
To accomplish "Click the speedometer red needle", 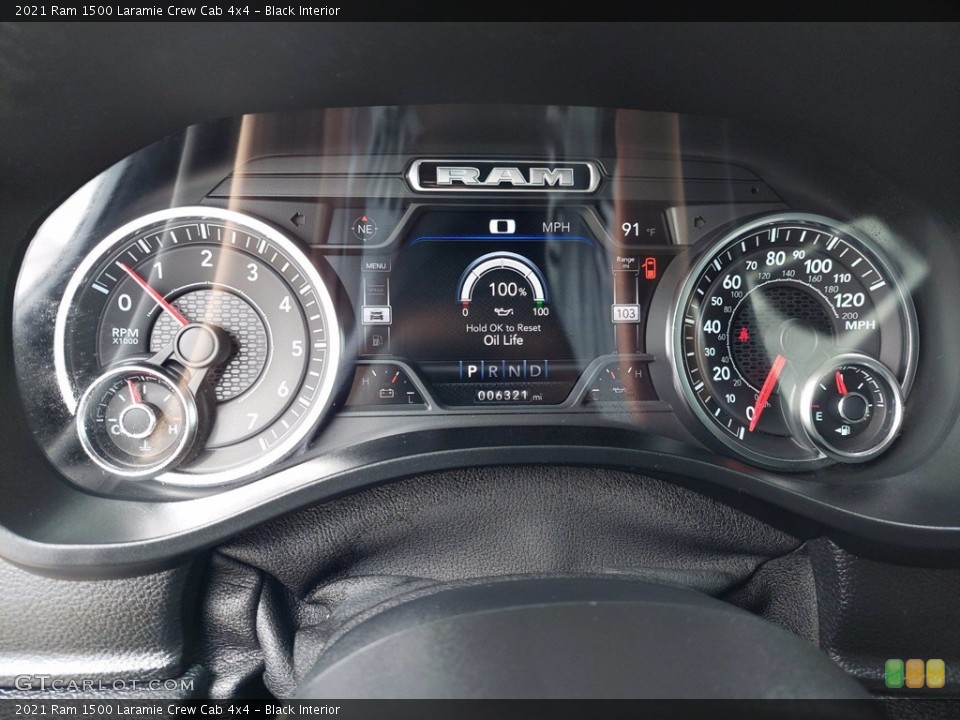I will pyautogui.click(x=767, y=392).
